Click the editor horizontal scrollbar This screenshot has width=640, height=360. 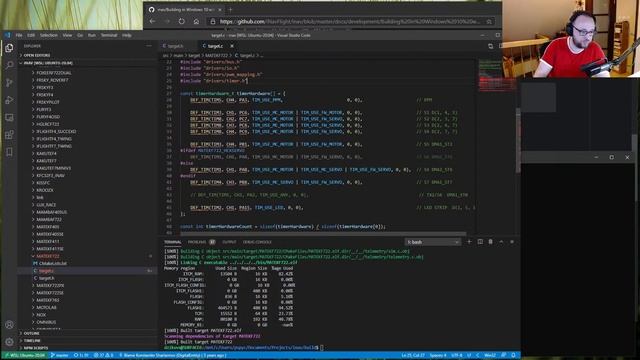point(323,234)
